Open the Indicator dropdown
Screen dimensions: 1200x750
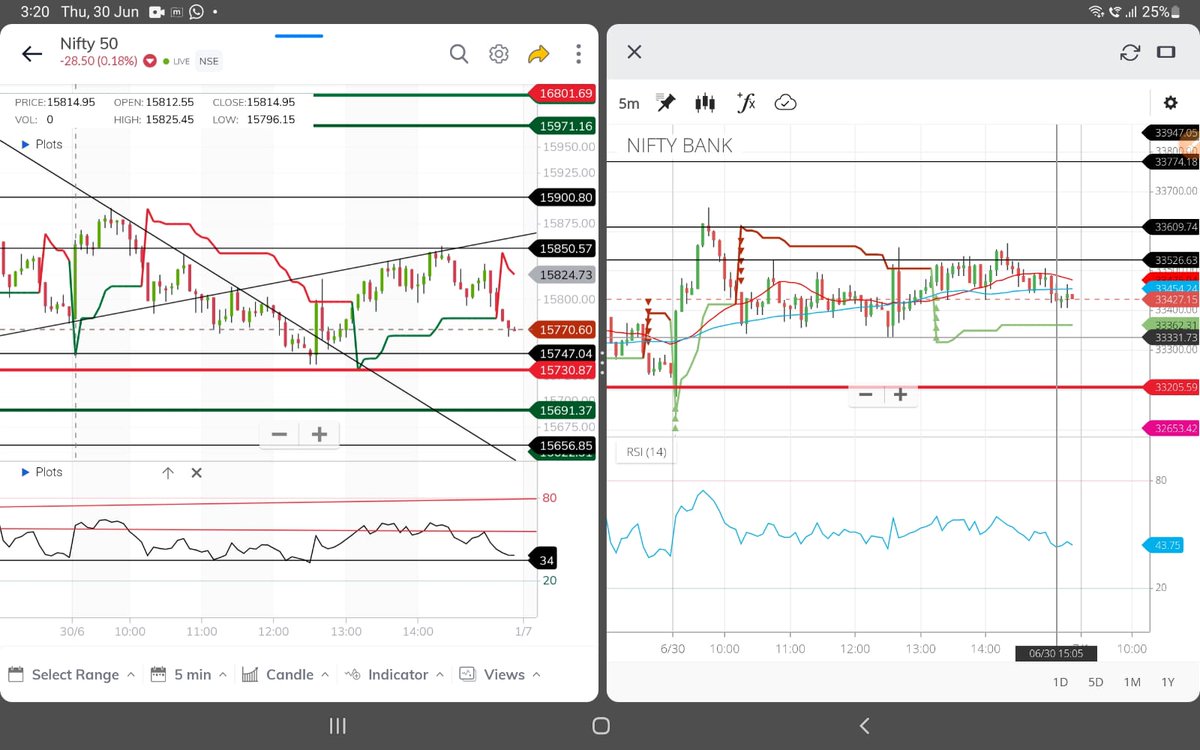393,675
